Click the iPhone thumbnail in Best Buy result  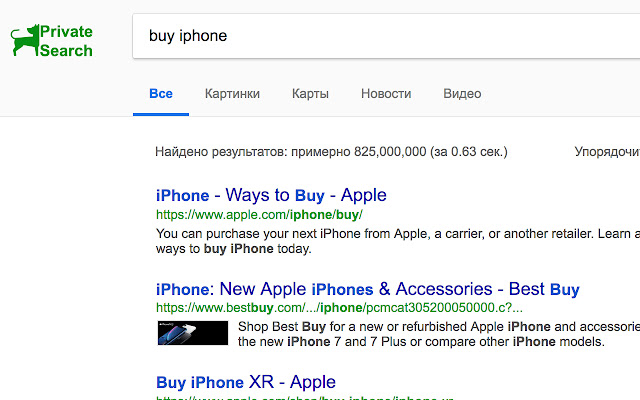193,333
